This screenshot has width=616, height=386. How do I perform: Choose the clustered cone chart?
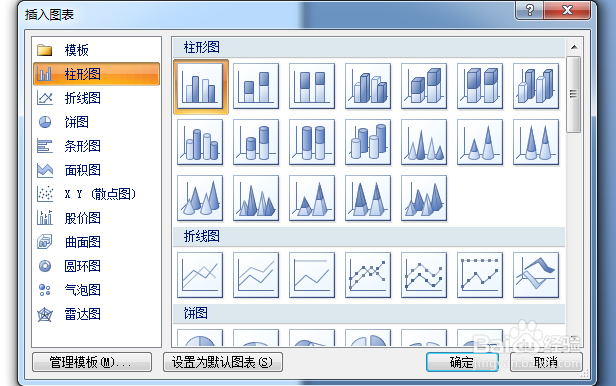tap(424, 142)
